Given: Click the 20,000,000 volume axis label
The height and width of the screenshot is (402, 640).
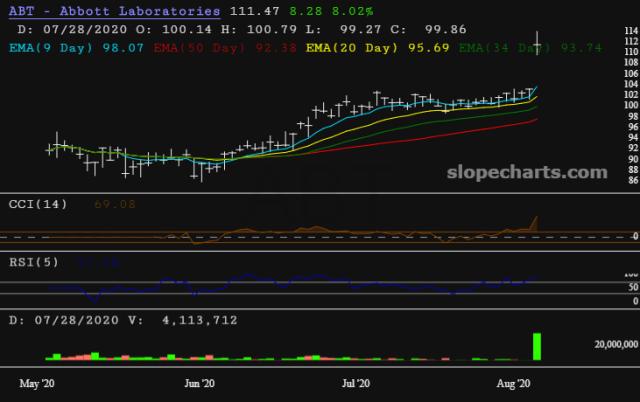Looking at the screenshot, I should pos(616,344).
